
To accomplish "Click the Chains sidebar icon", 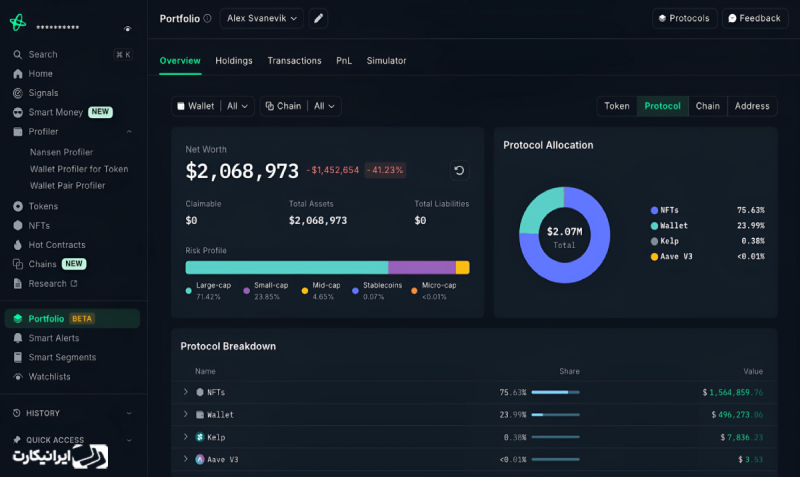I will pos(18,264).
